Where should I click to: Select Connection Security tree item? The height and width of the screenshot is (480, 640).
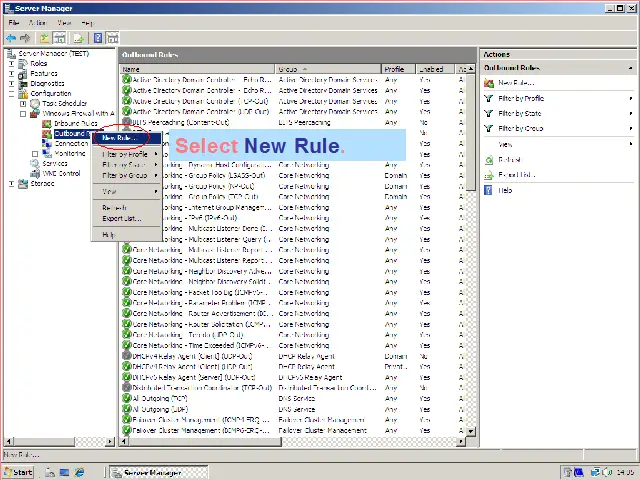click(x=71, y=144)
